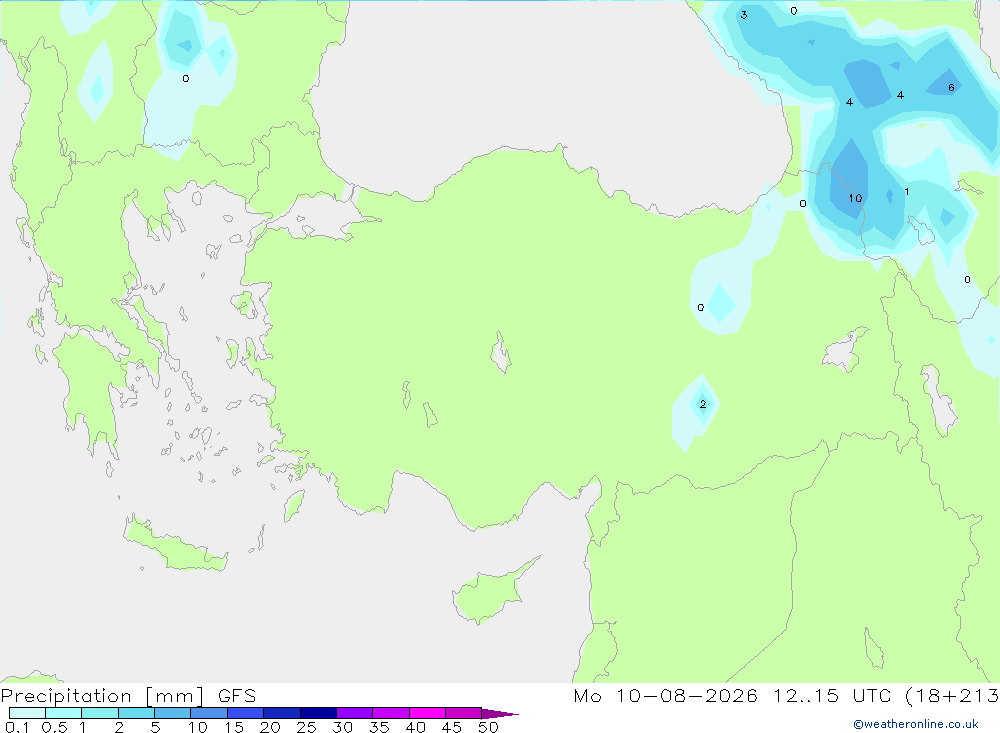The image size is (1000, 733).
Task: Click the arrow tip beyond 50 in legend
Action: 501,713
